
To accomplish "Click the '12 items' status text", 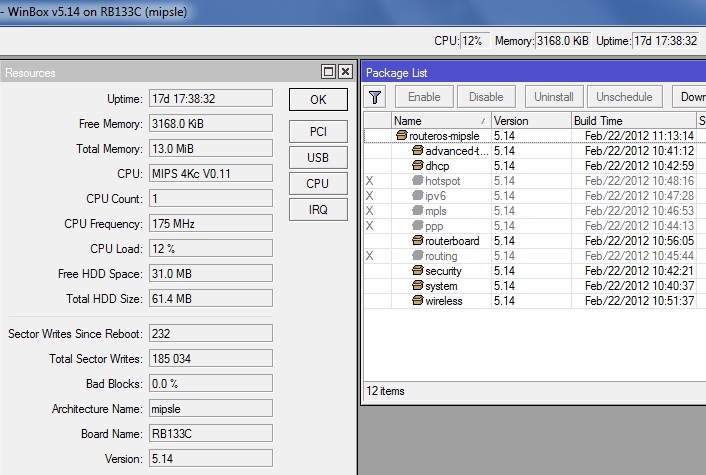I will click(385, 391).
